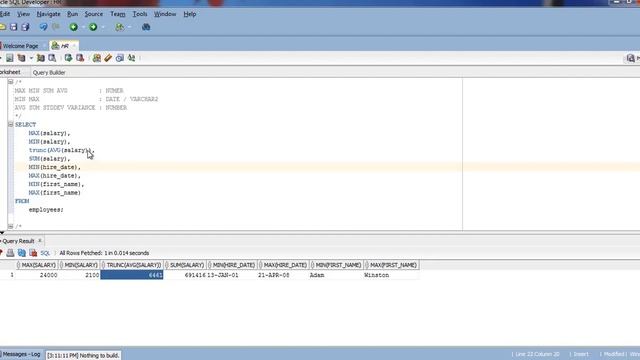Select the Query Result tab
Screen dimensions: 640x360
pos(18,241)
